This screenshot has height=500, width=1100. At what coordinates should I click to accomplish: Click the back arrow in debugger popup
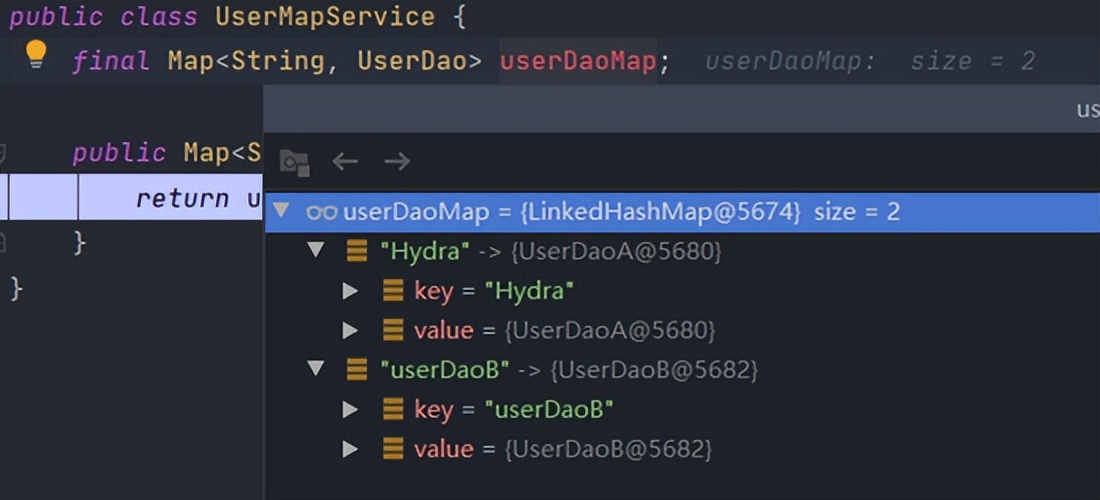point(345,161)
